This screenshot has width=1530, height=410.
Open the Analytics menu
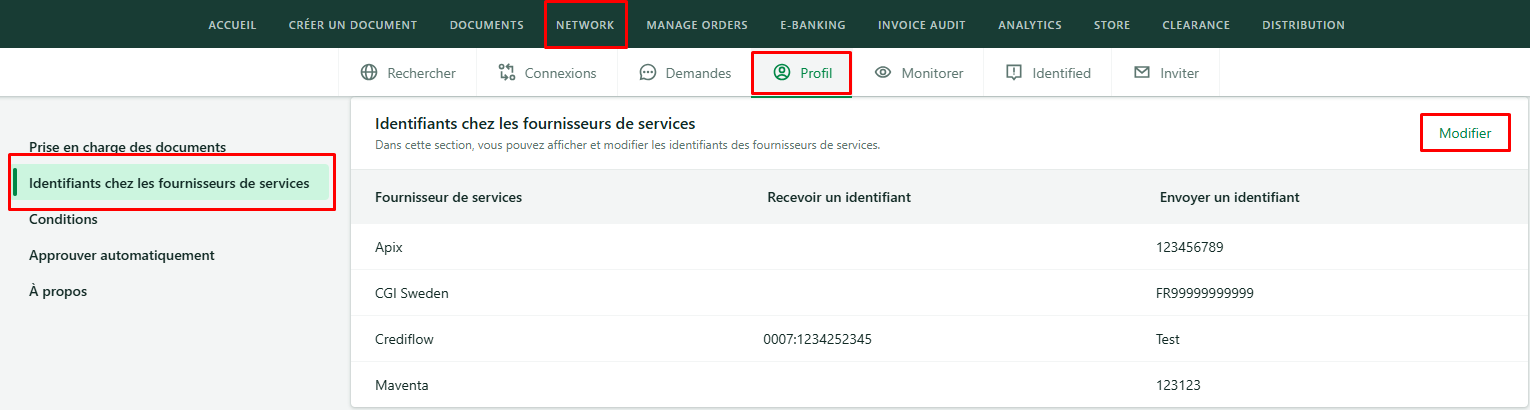pos(1030,25)
